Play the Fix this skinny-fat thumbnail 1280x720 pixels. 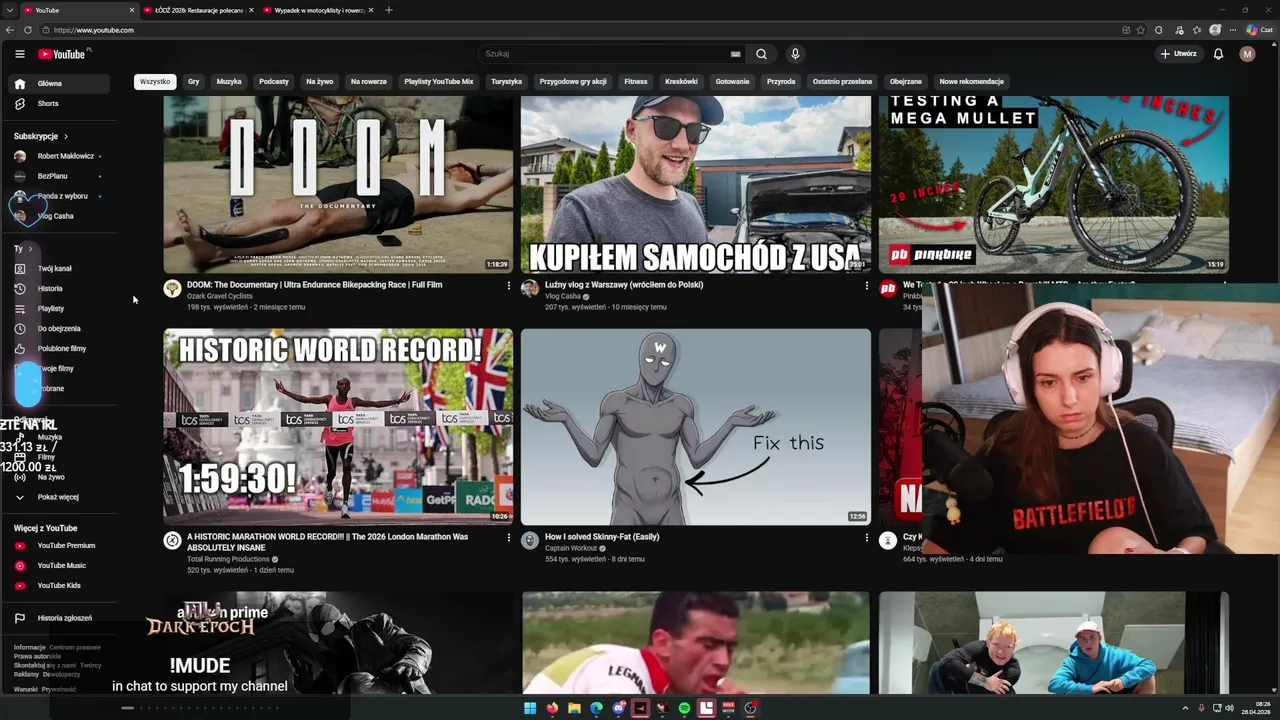click(696, 427)
